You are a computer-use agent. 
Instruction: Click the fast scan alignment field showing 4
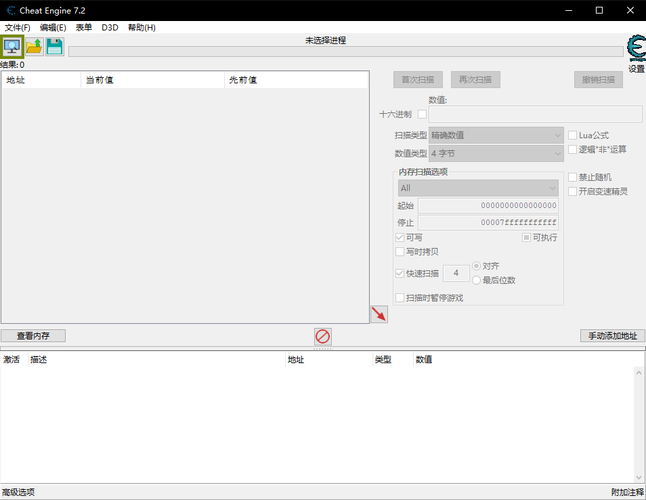pos(456,273)
